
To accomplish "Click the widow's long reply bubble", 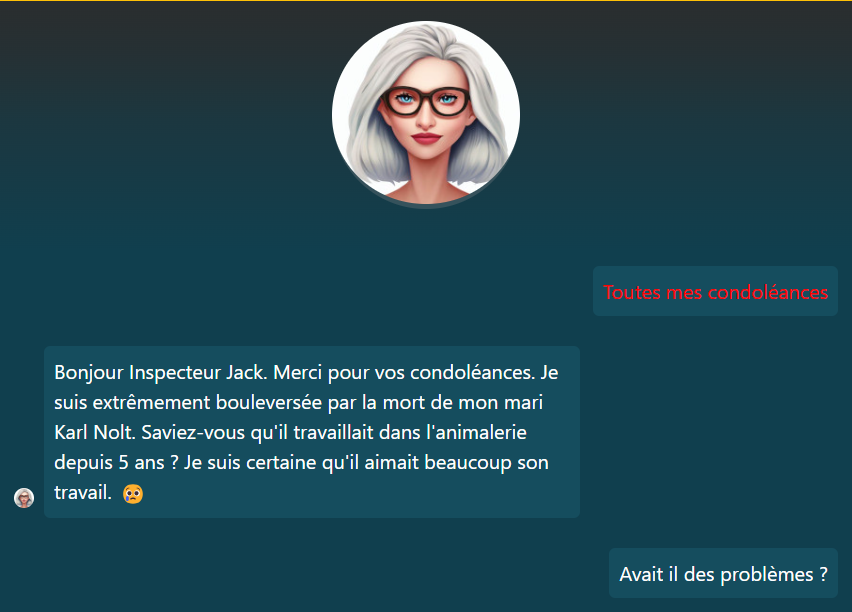I will point(312,432).
